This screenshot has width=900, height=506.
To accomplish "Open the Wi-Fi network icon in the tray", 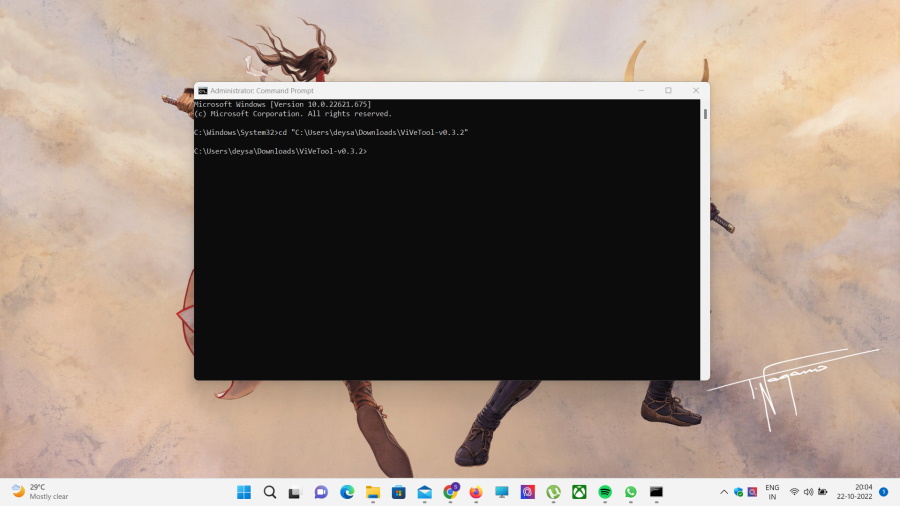I will pos(794,492).
